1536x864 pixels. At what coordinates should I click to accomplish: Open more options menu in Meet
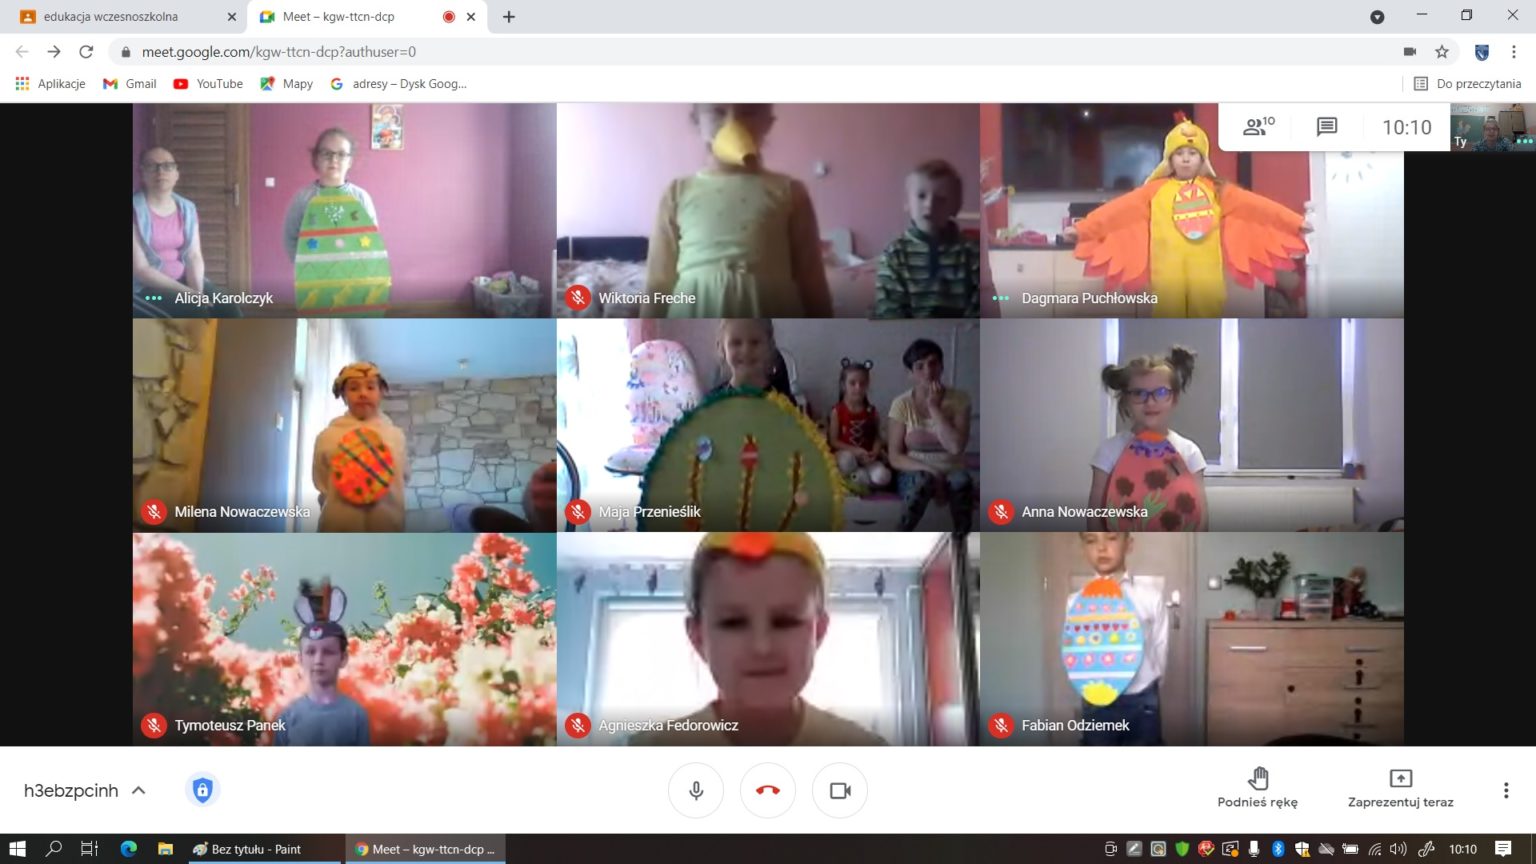(1506, 790)
